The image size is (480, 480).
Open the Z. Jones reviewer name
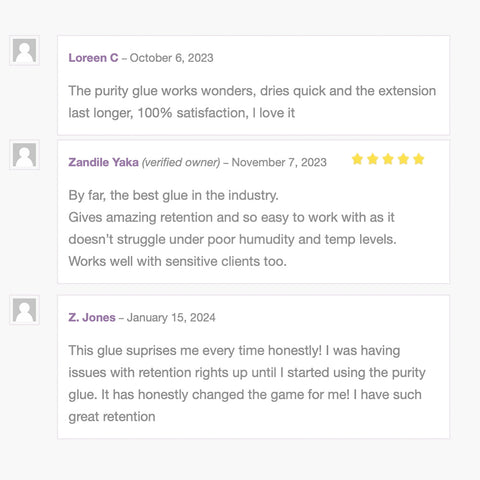coord(92,317)
